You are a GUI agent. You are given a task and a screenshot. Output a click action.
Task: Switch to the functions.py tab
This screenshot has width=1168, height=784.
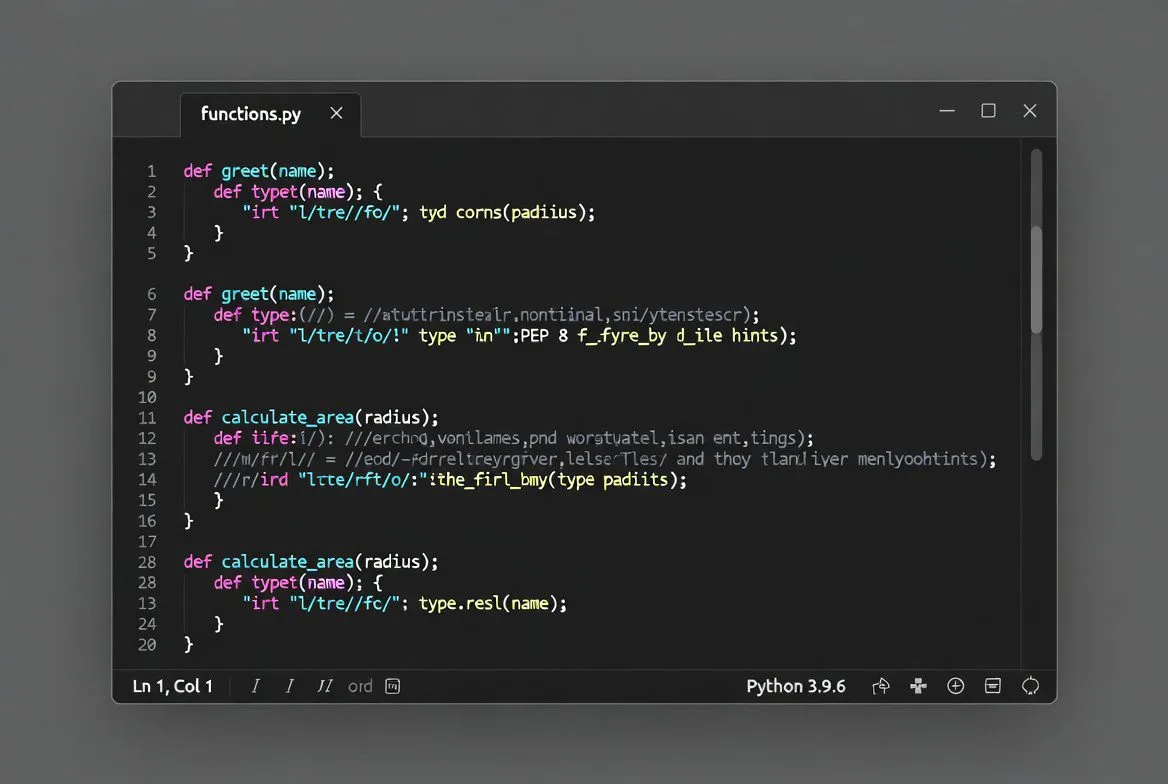tap(270, 114)
